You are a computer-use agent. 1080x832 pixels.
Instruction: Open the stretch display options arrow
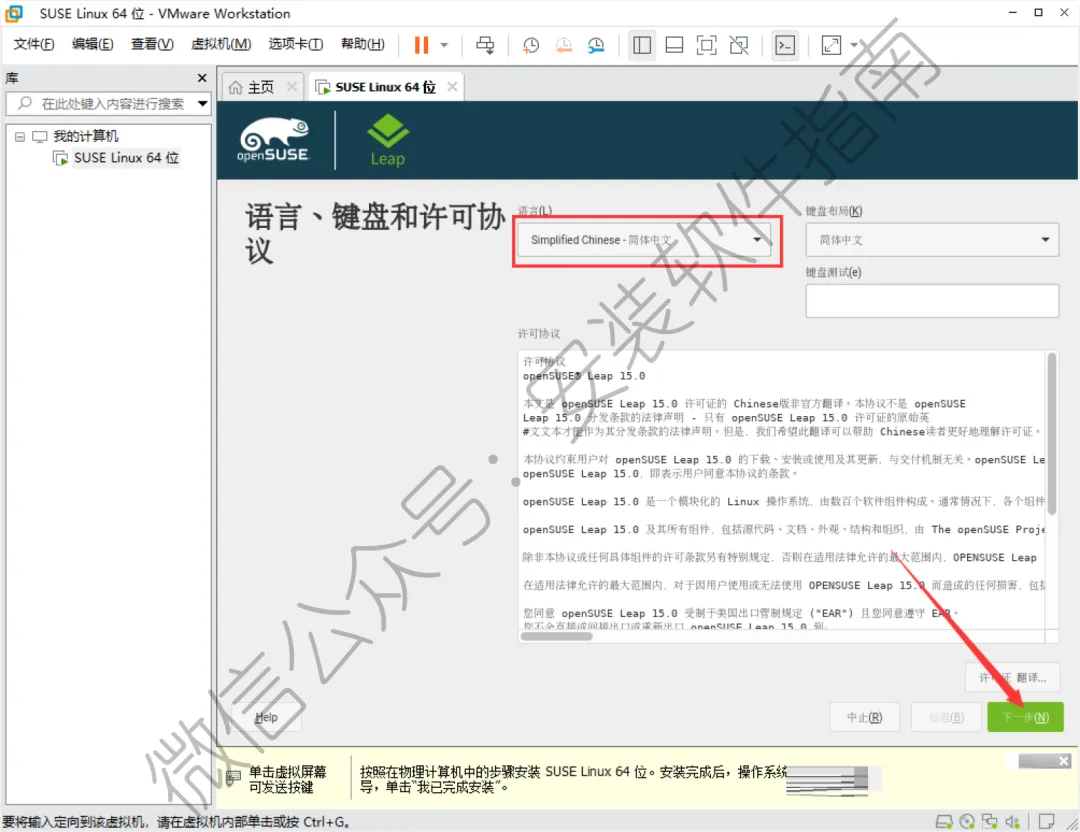tap(855, 45)
